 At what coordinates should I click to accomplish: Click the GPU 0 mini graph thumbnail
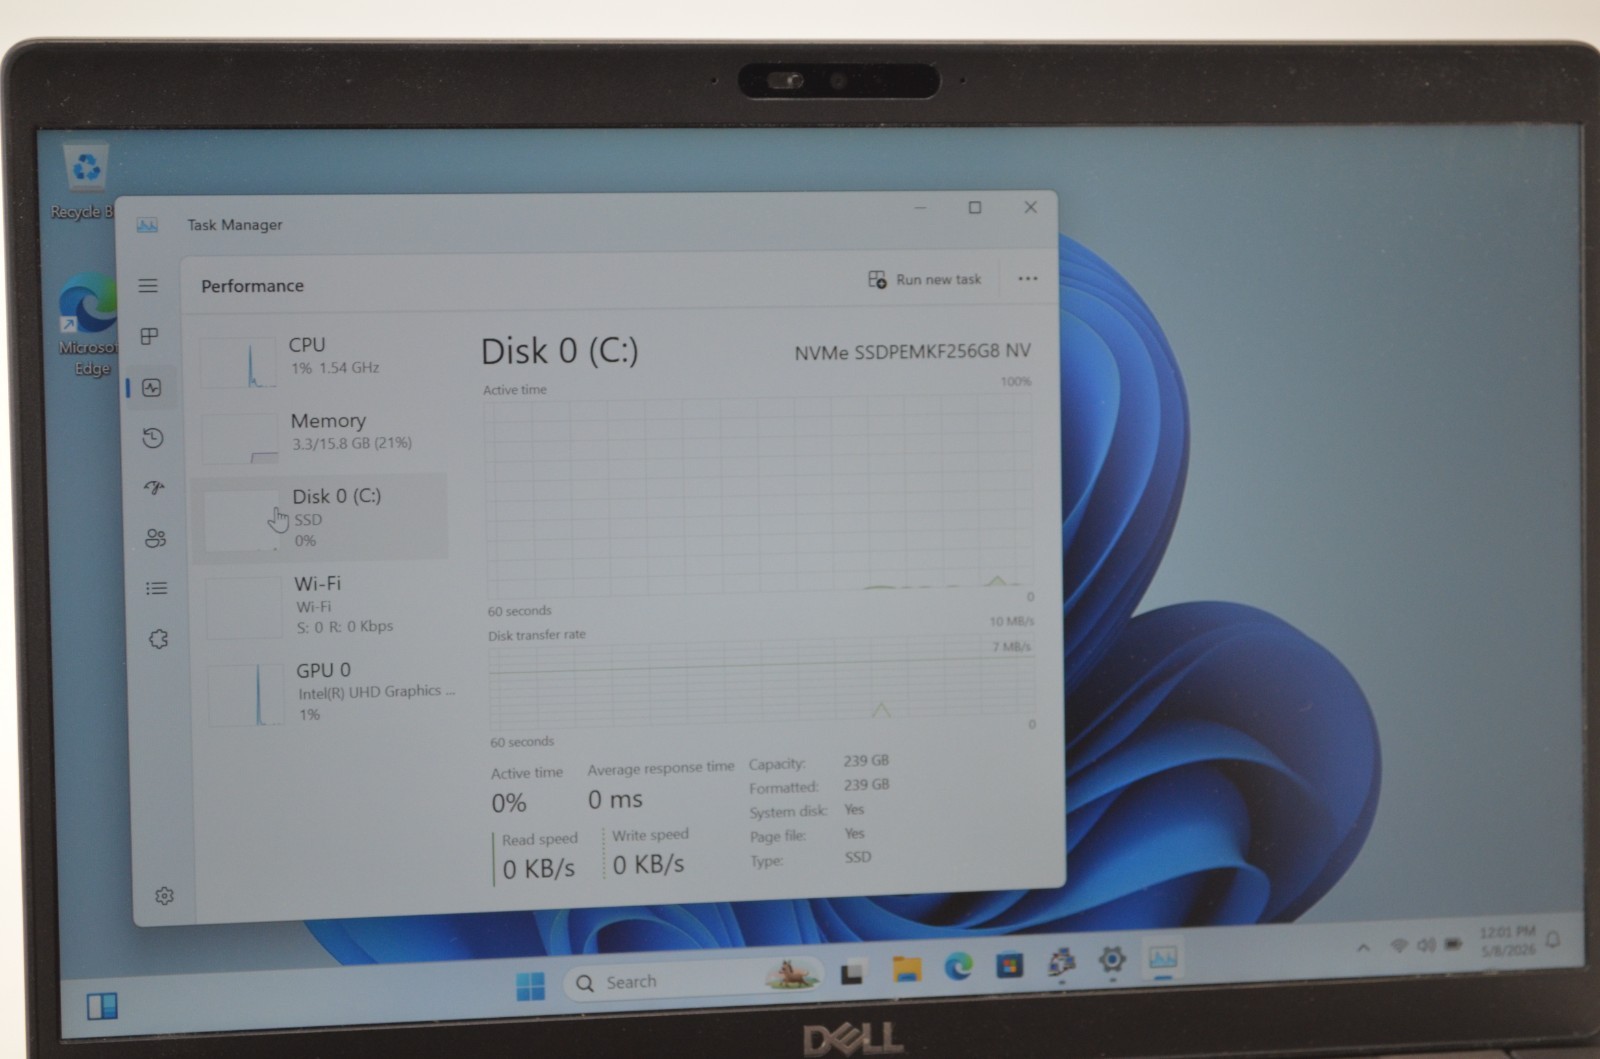(x=246, y=694)
